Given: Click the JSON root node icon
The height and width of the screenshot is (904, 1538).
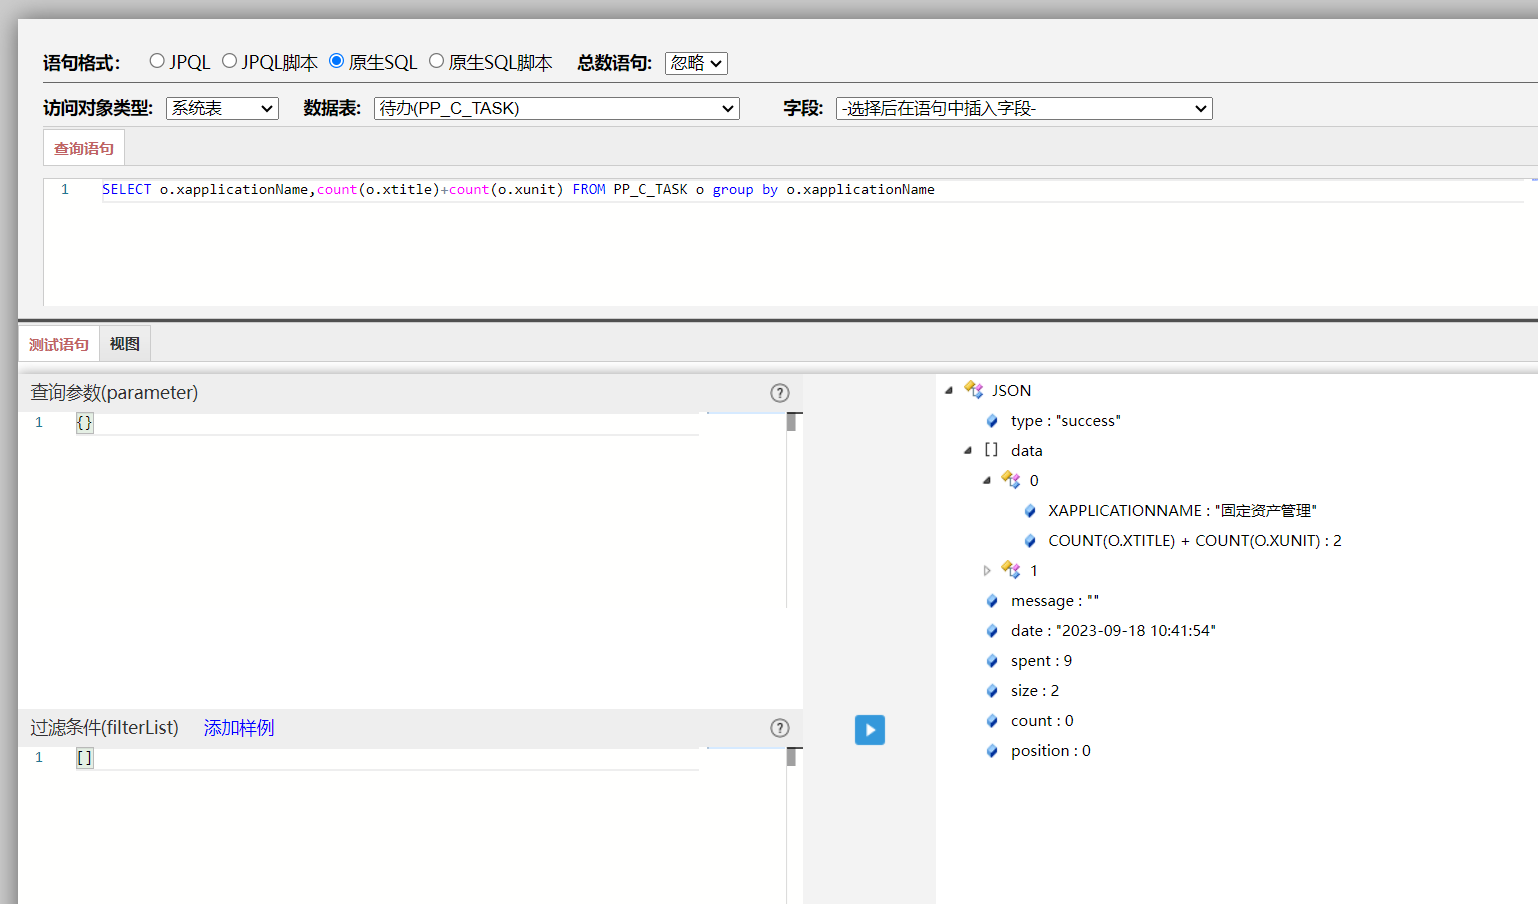Looking at the screenshot, I should coord(973,390).
